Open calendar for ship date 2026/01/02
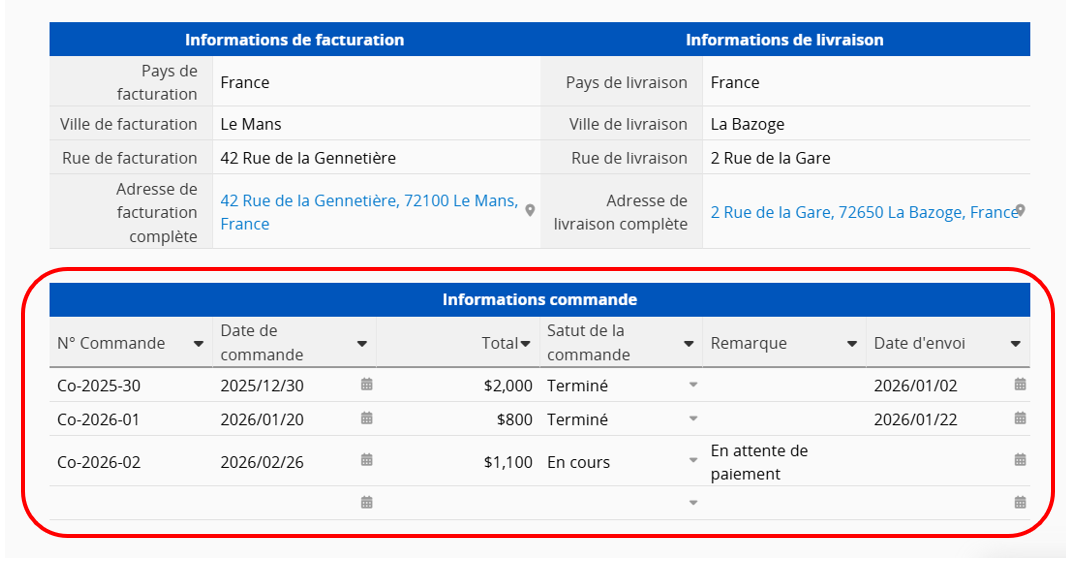Image resolution: width=1066 pixels, height=561 pixels. coord(1020,384)
